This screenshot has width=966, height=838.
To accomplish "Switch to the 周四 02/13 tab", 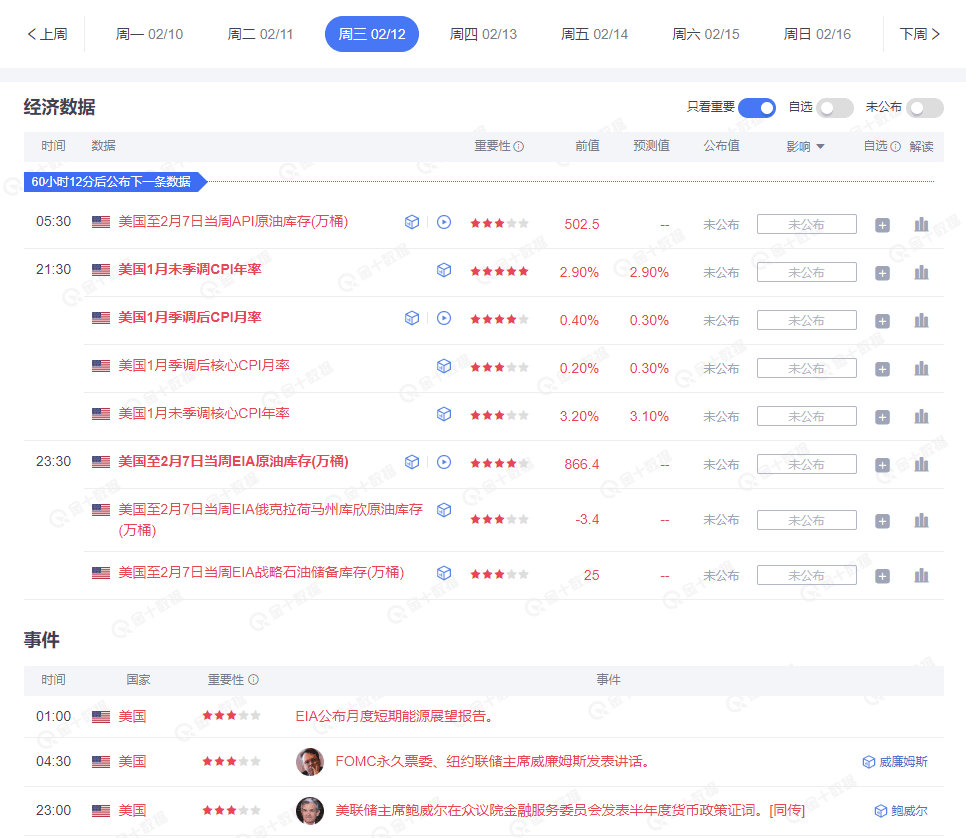I will click(483, 32).
